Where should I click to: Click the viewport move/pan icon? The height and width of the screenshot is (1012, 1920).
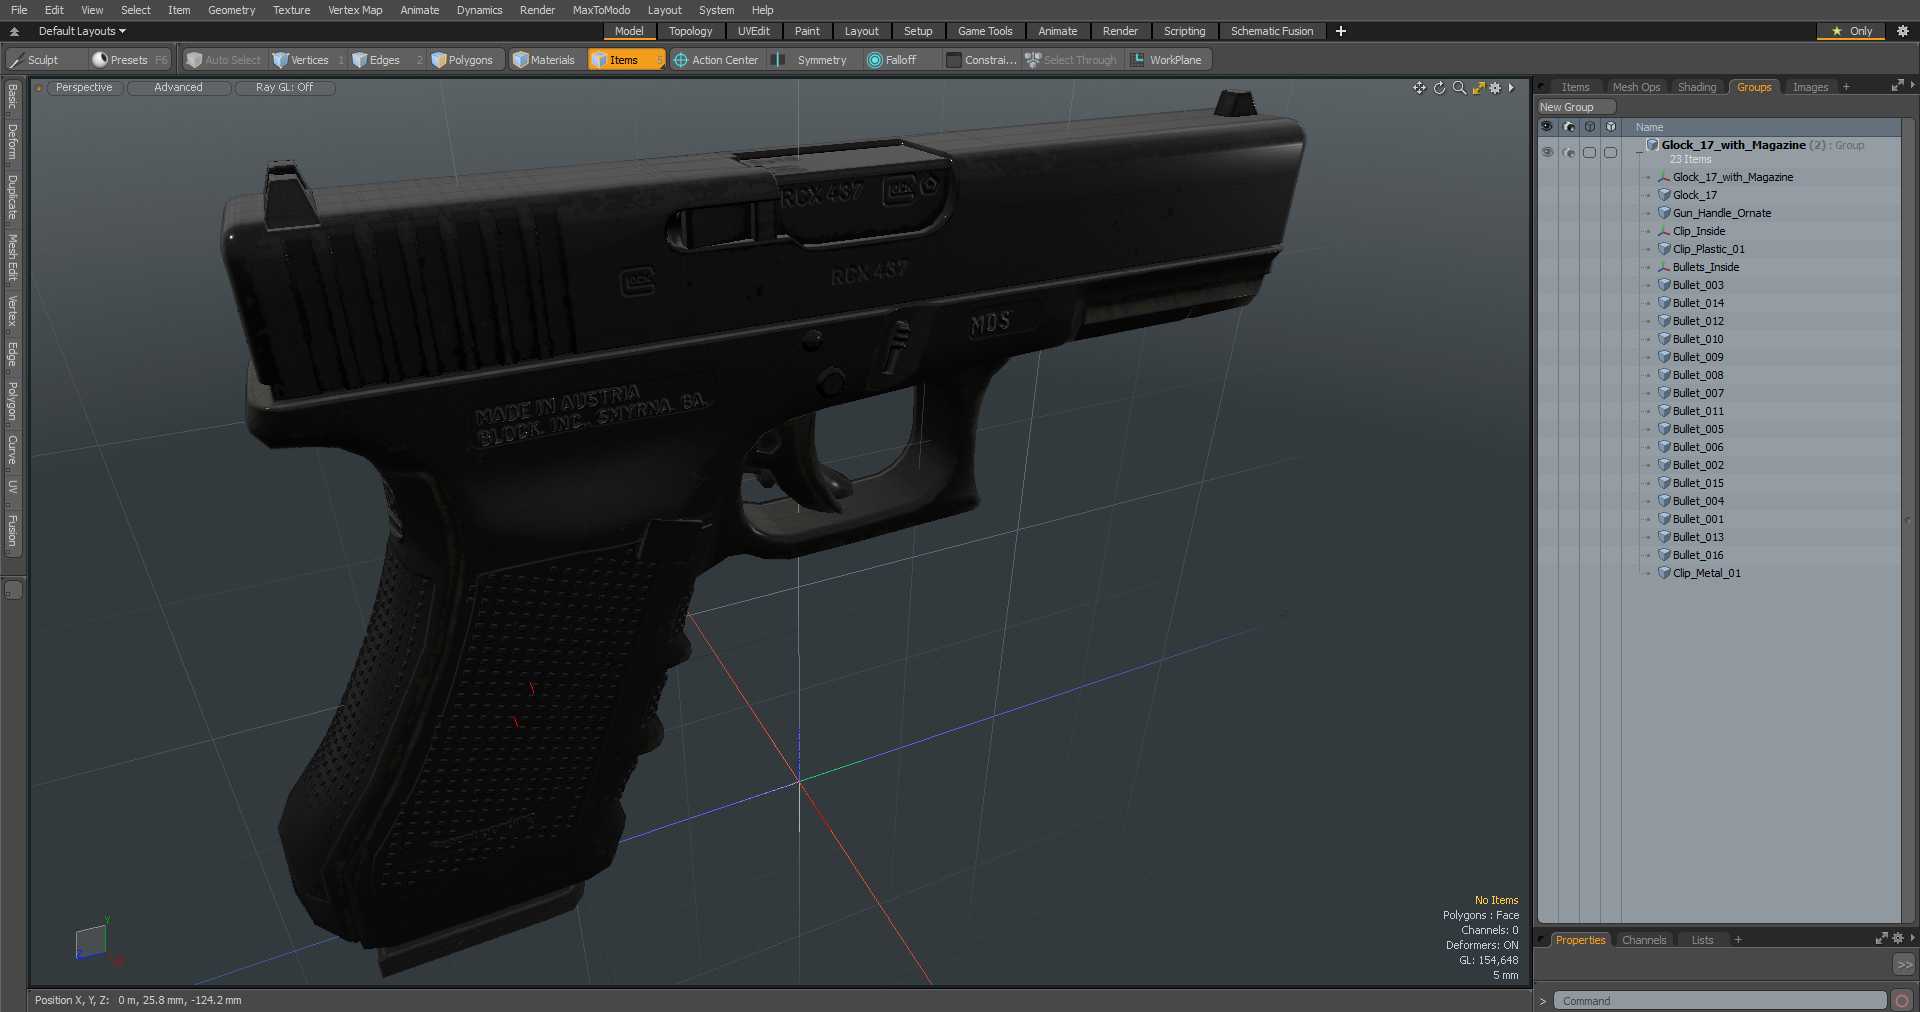pyautogui.click(x=1419, y=88)
